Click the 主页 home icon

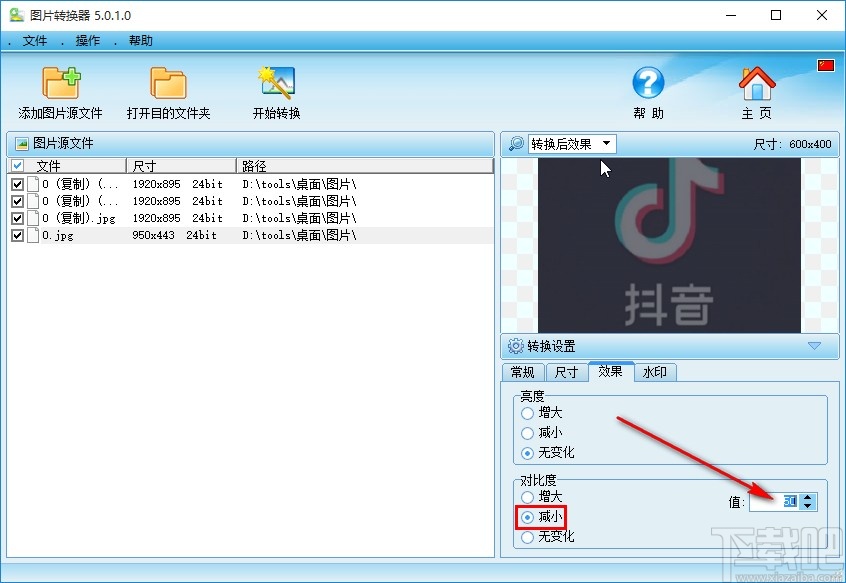[757, 83]
